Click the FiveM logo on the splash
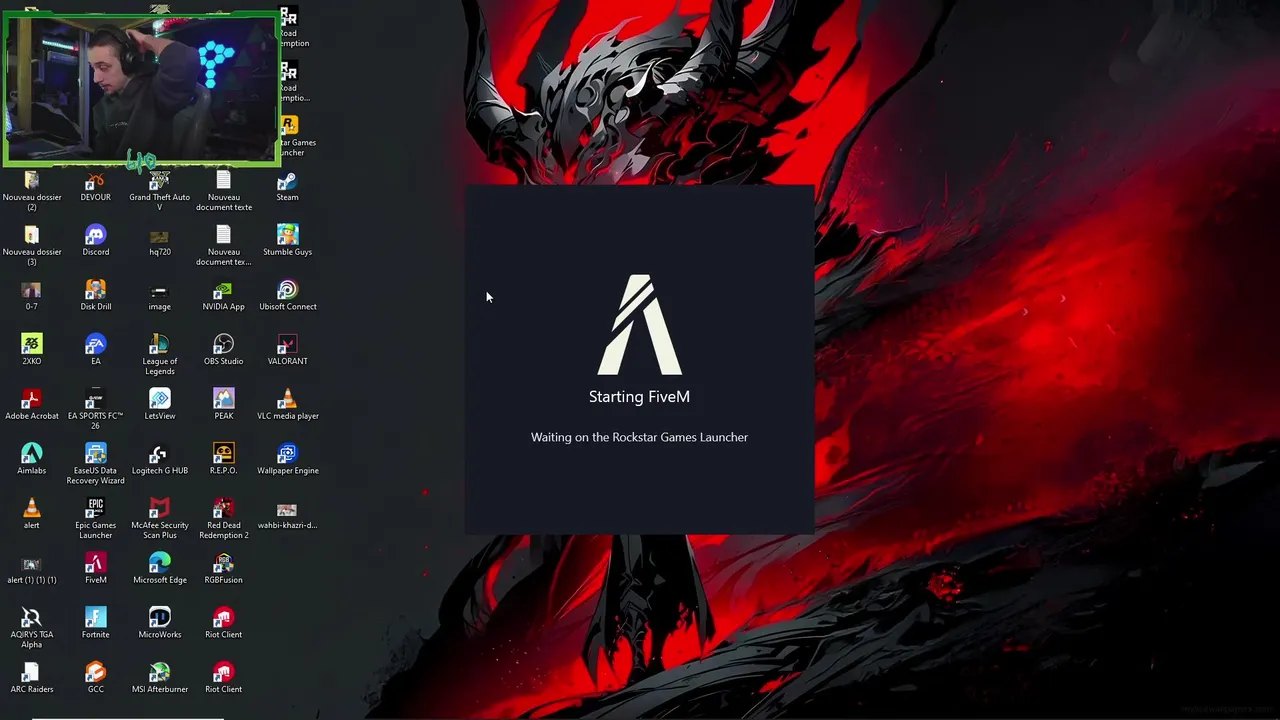The width and height of the screenshot is (1280, 720). (639, 324)
